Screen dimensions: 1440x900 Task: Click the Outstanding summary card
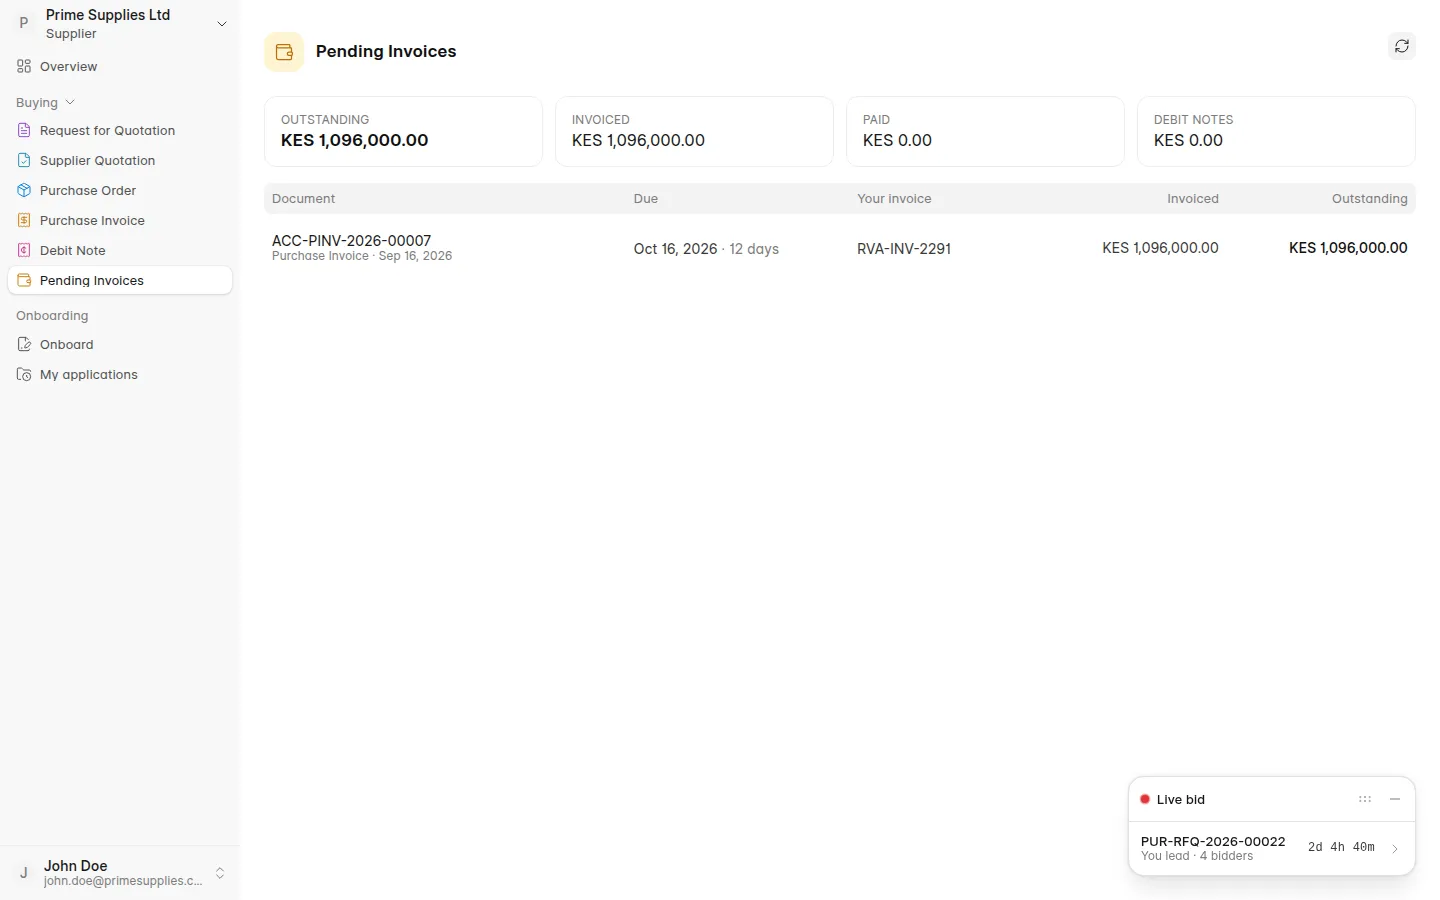pos(403,131)
